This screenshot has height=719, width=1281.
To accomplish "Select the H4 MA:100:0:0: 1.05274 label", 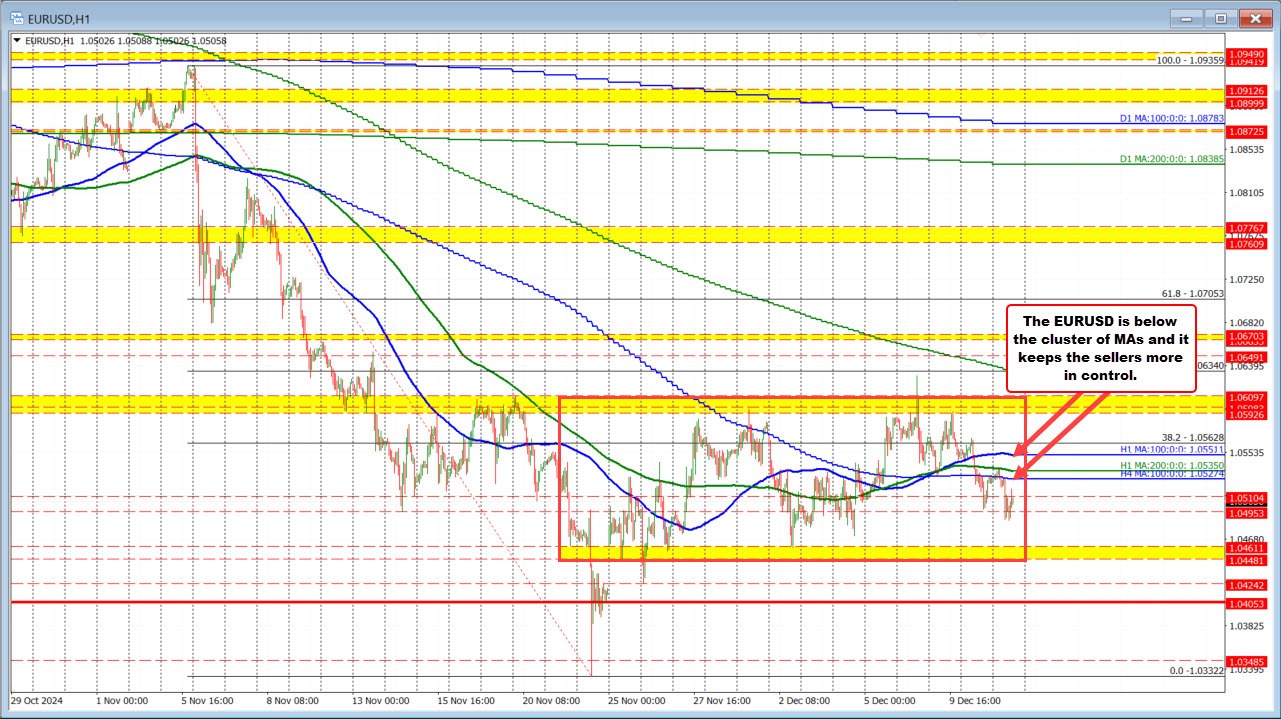I will point(1173,475).
